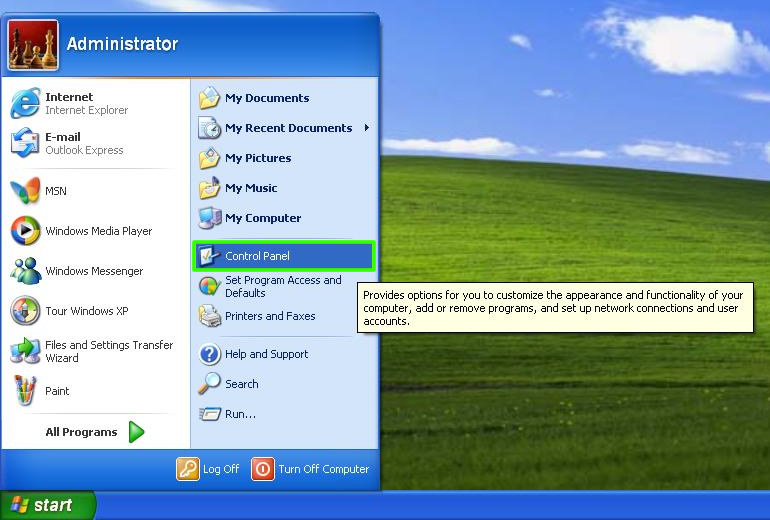Viewport: 770px width, 520px height.
Task: Select the Internet menu label
Action: (x=69, y=97)
